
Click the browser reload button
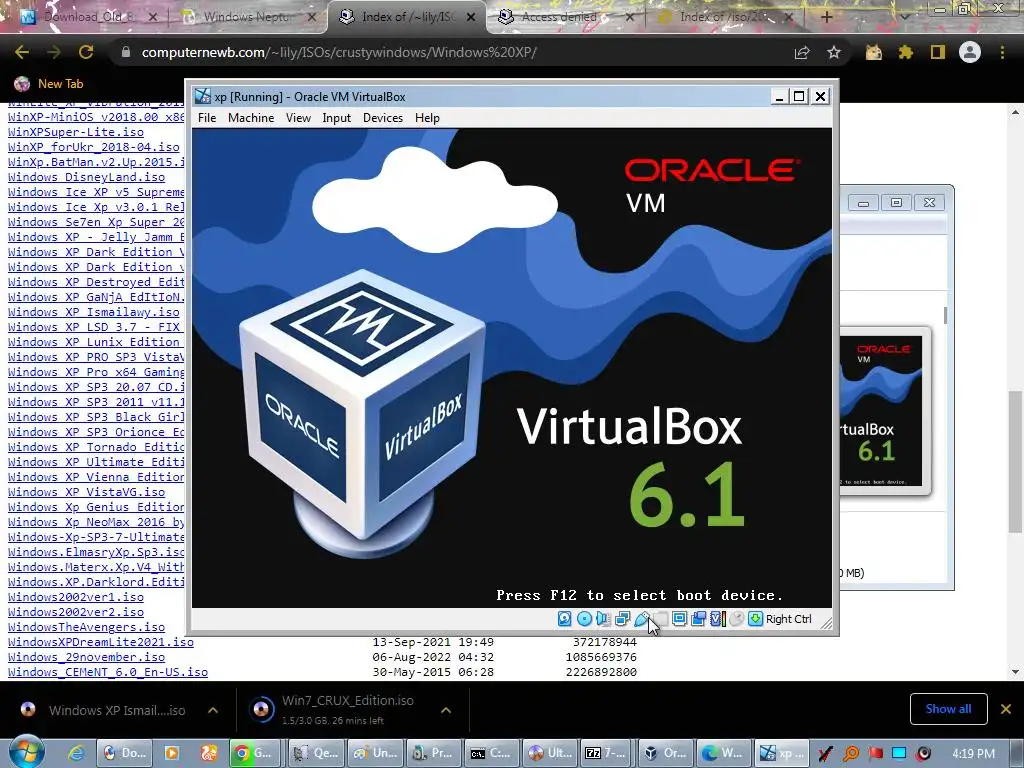click(86, 52)
